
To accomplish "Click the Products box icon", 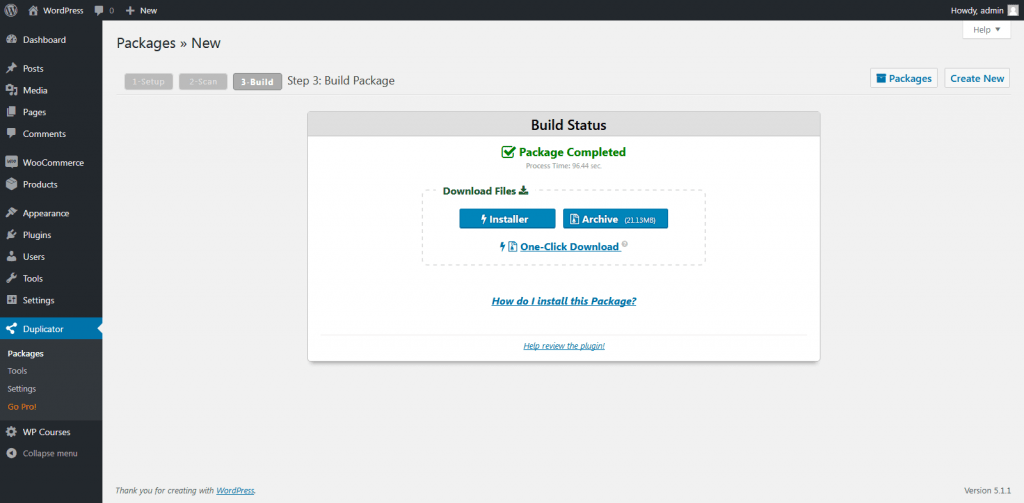I will [11, 184].
